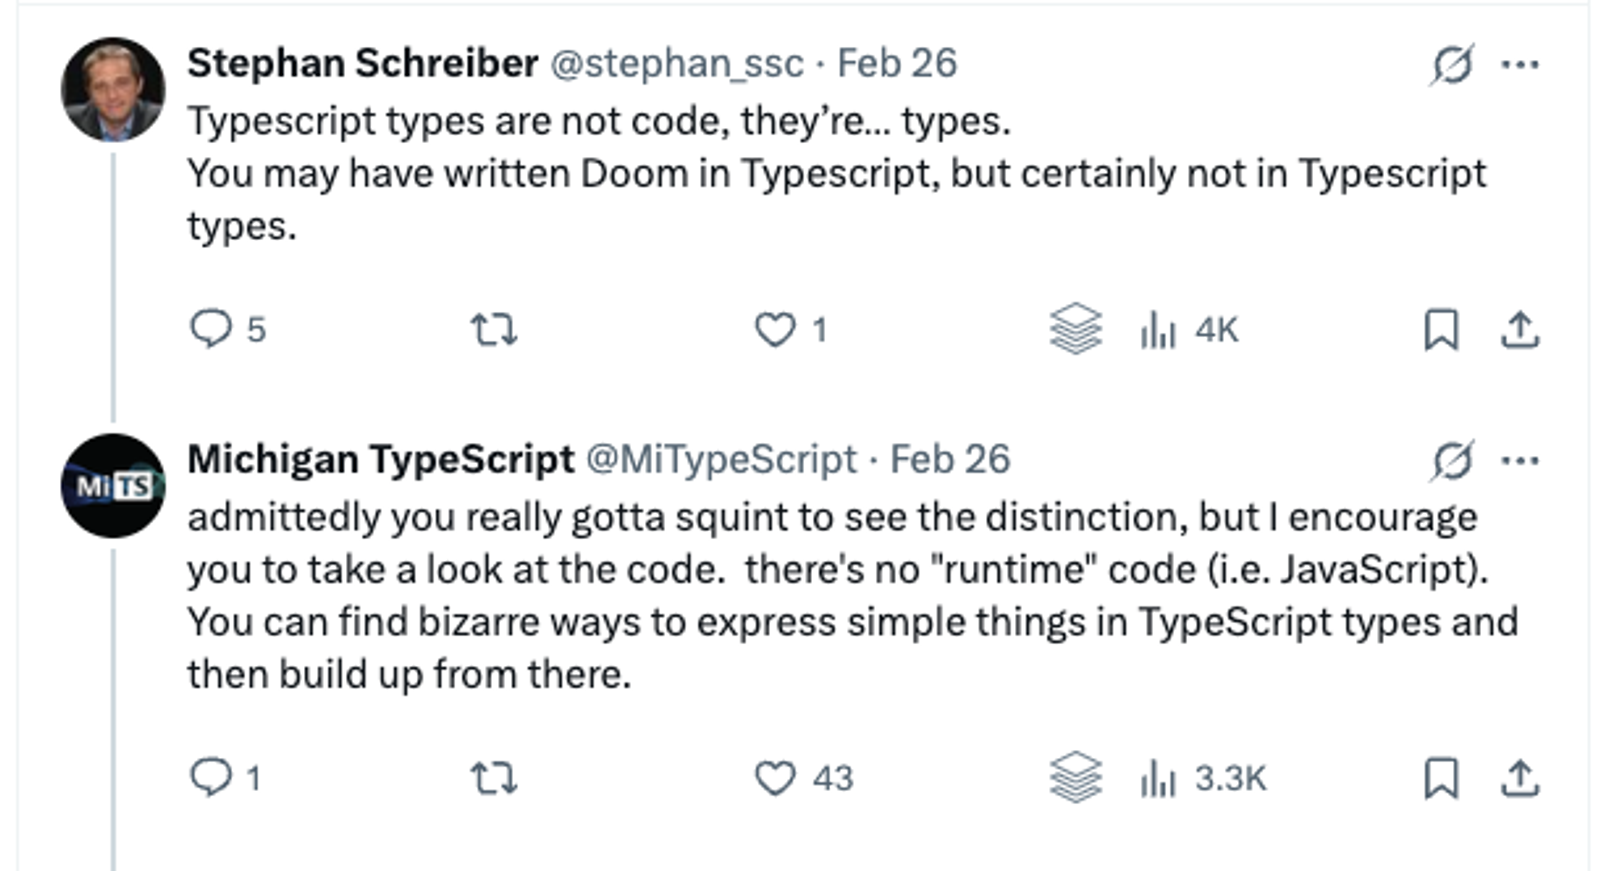The image size is (1600, 871).
Task: Open more options on Michigan TypeScript tweet
Action: point(1520,461)
